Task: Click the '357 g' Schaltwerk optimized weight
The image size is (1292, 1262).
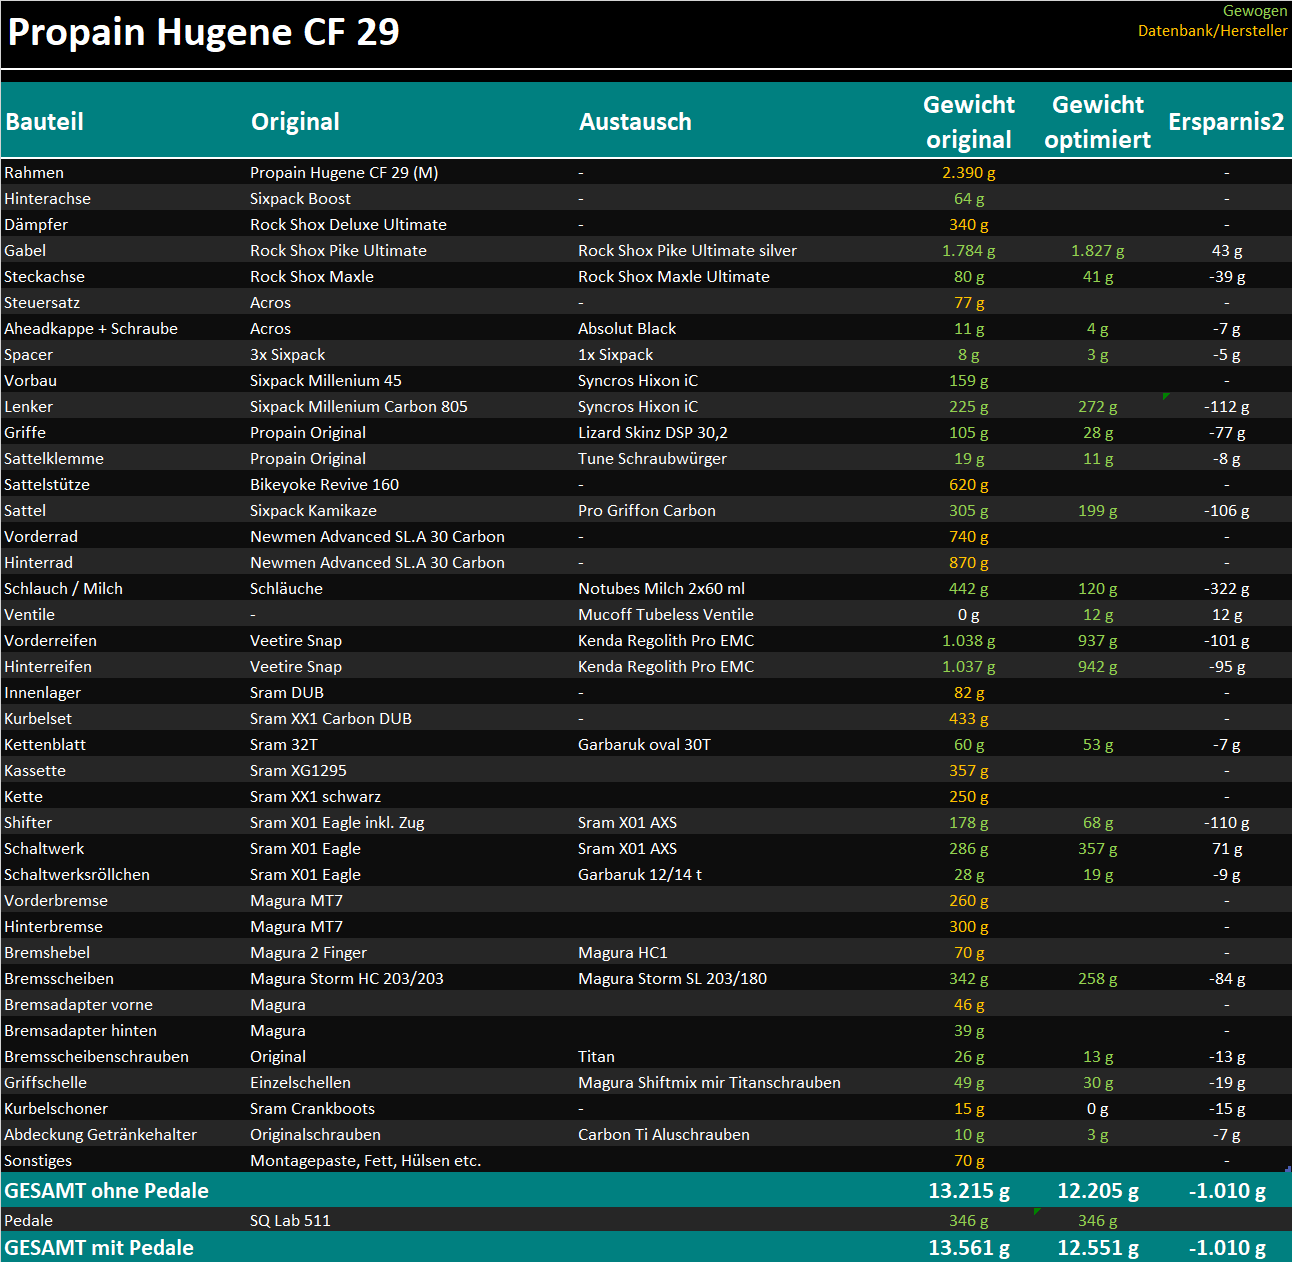Action: 1098,849
